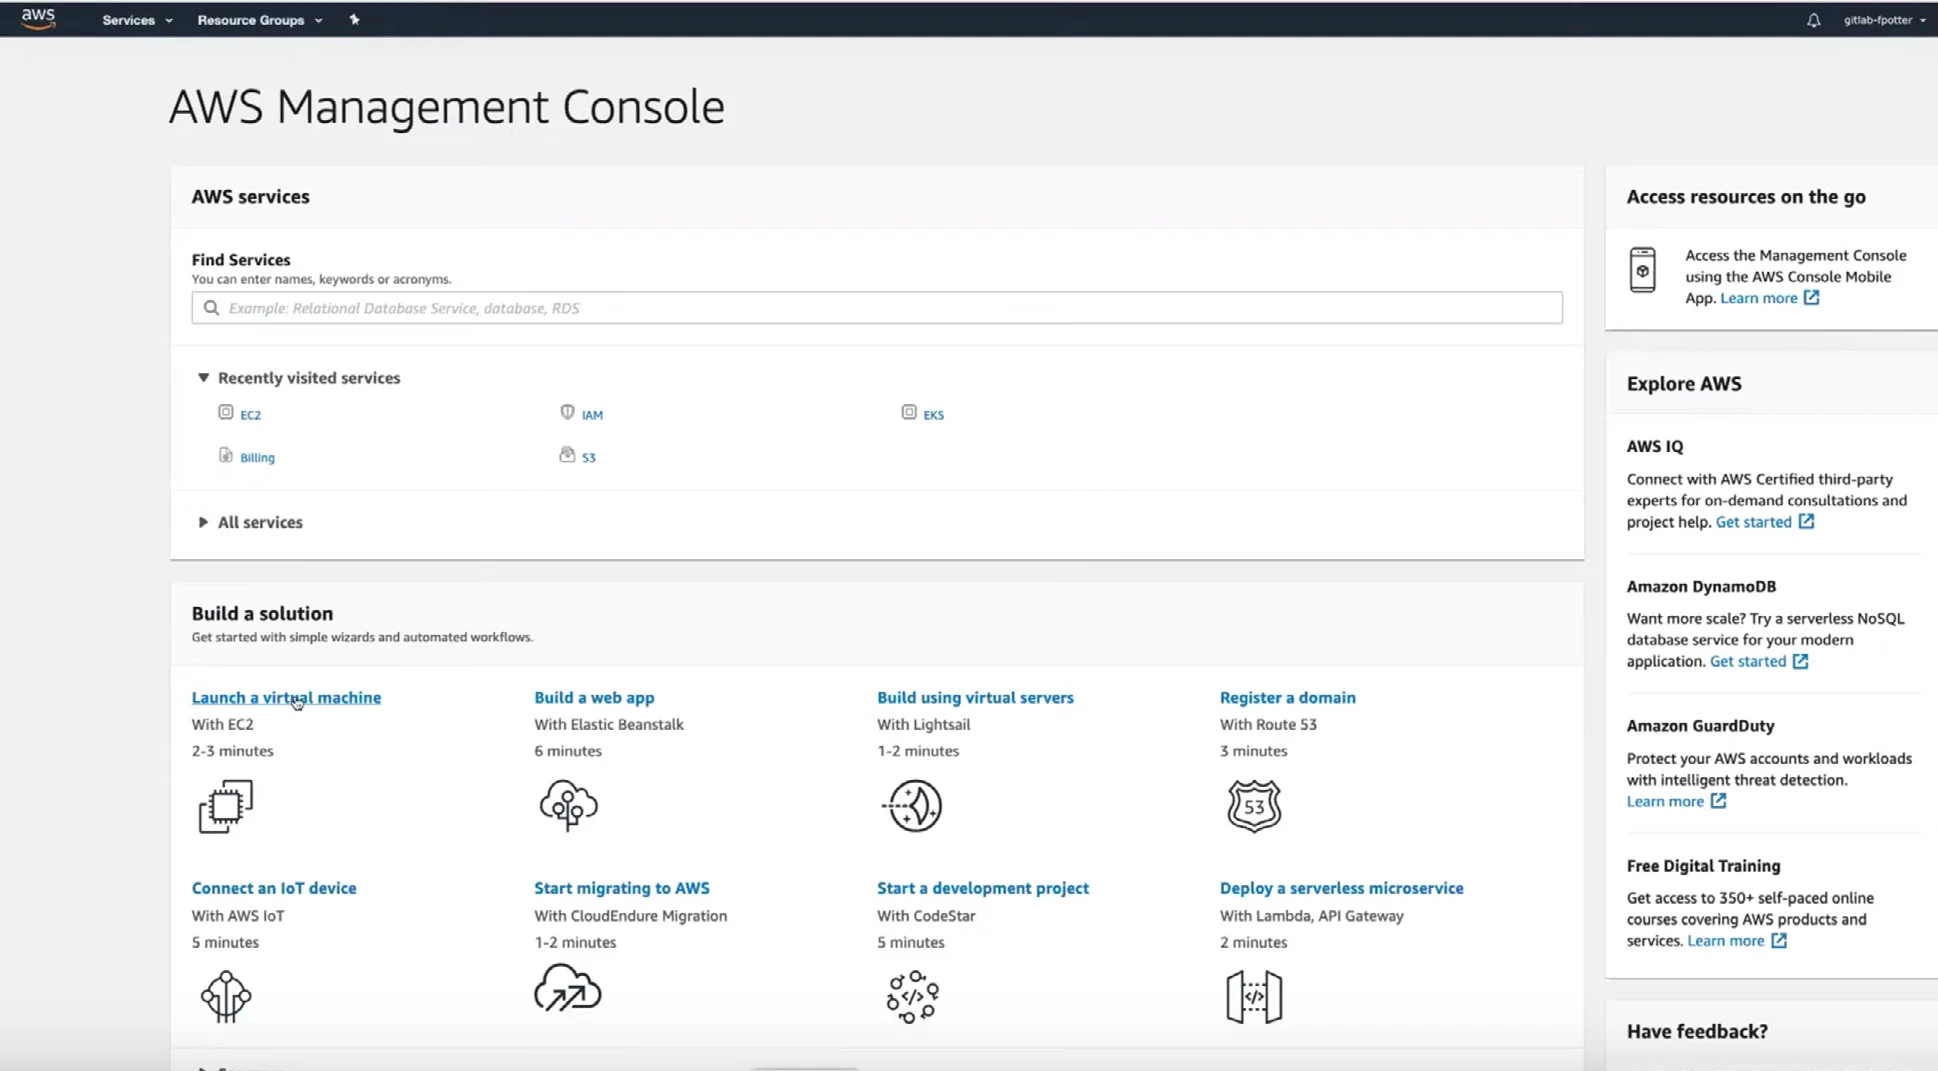Expand the All services section
This screenshot has height=1071, width=1938.
click(x=203, y=522)
